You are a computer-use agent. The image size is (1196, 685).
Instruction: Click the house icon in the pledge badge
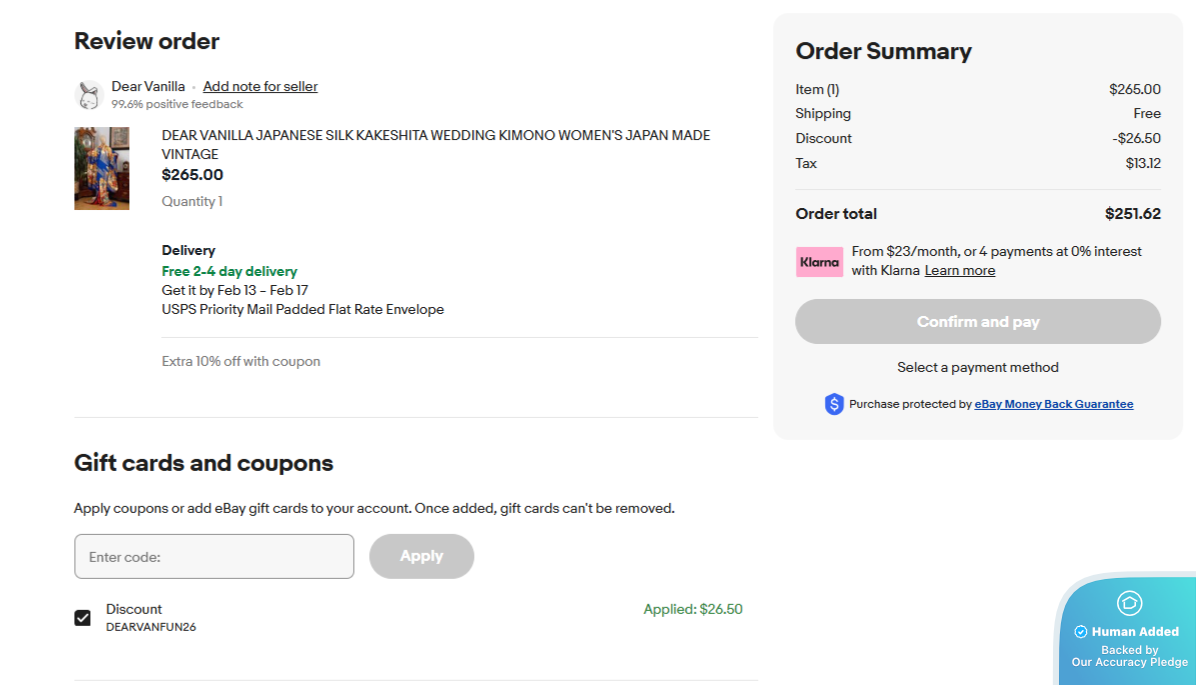click(x=1129, y=603)
